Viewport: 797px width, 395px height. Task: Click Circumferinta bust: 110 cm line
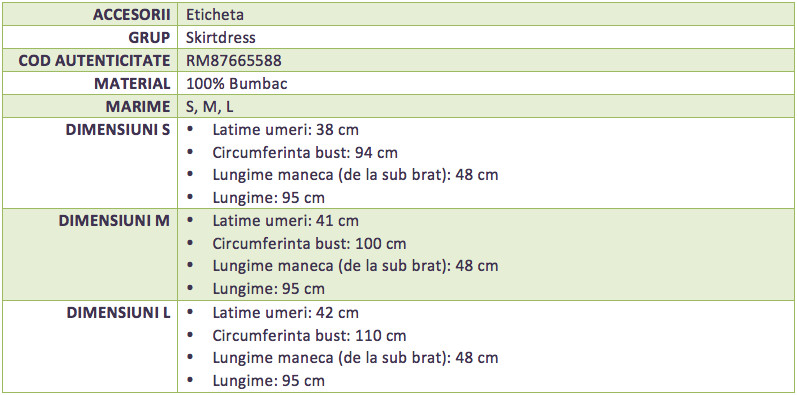310,336
